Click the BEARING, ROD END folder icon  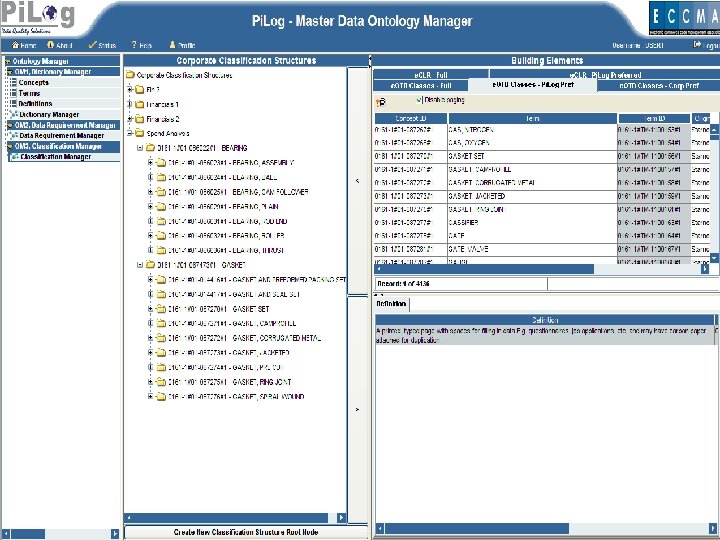[x=161, y=221]
